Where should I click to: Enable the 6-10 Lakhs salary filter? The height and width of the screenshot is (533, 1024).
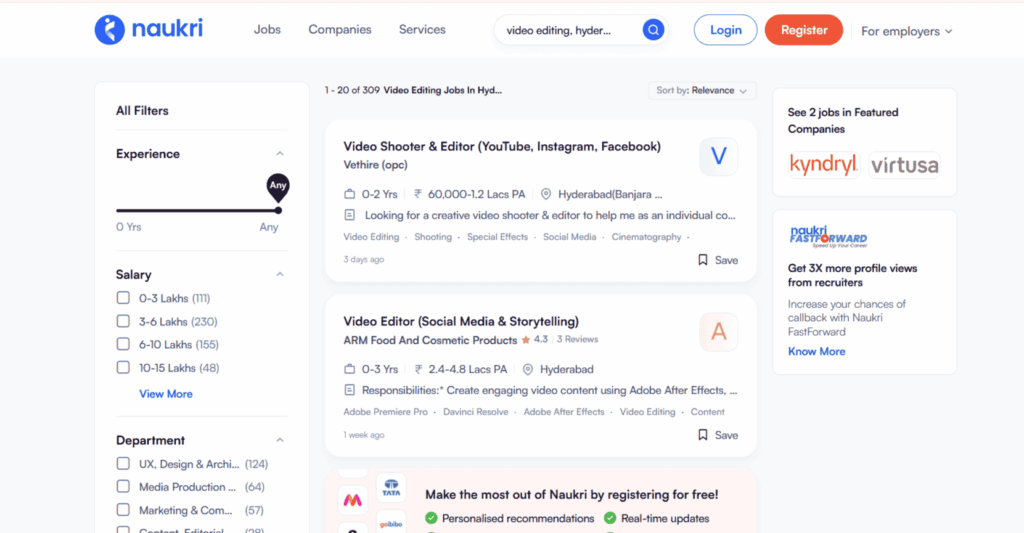123,344
